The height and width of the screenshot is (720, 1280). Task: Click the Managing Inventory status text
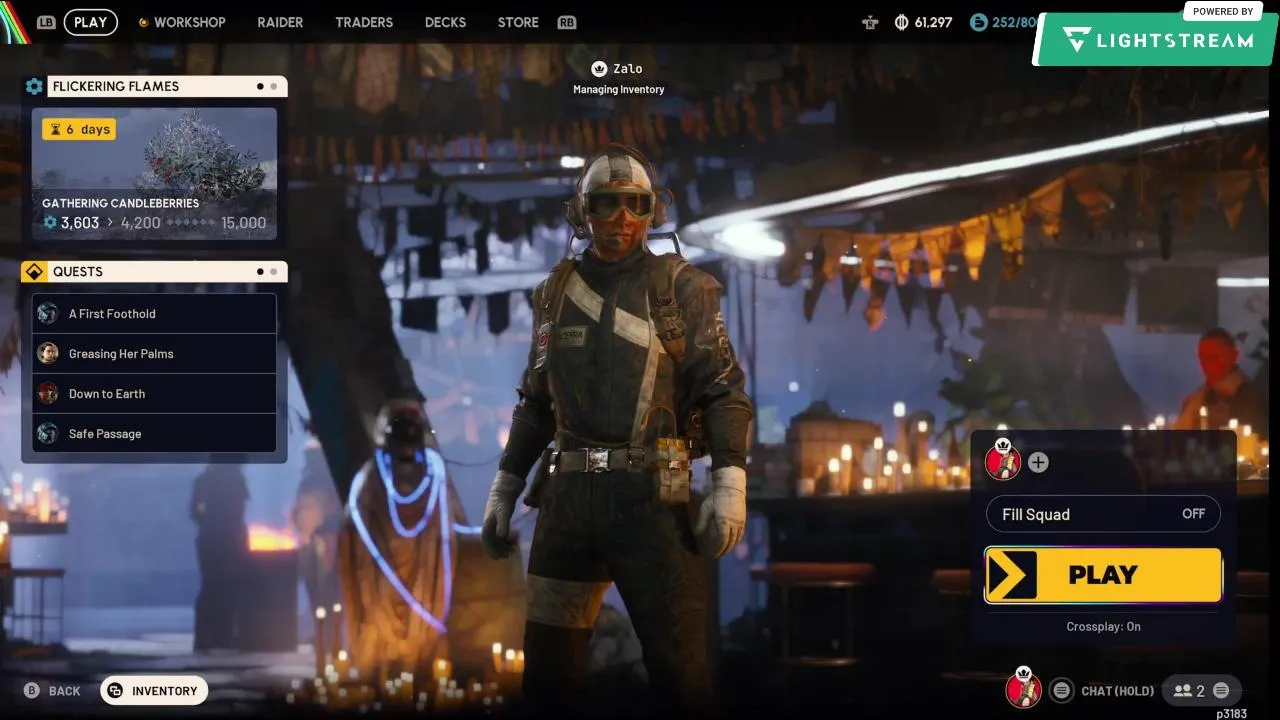tap(618, 90)
